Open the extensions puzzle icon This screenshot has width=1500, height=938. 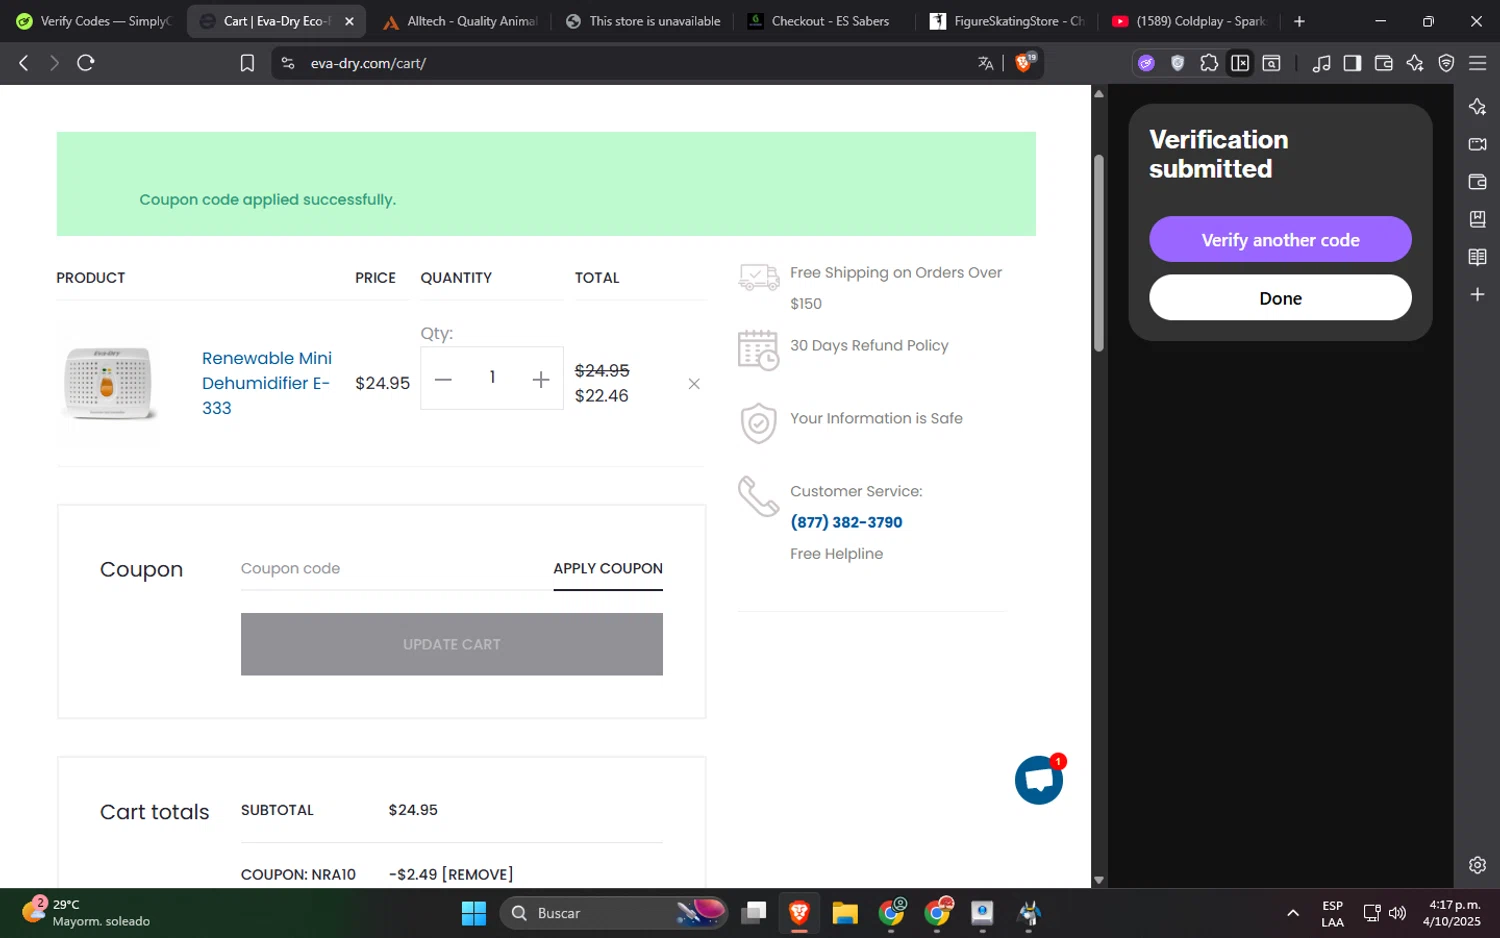(1209, 63)
